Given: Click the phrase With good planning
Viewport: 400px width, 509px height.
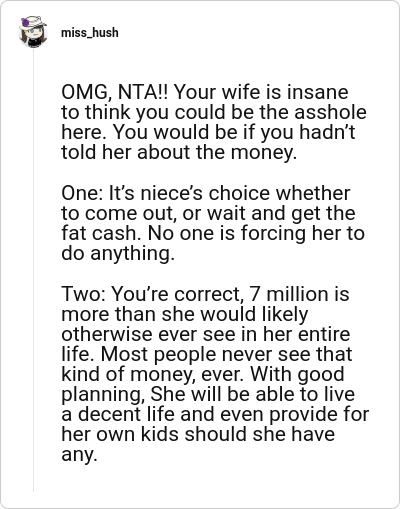Looking at the screenshot, I should tap(203, 384).
